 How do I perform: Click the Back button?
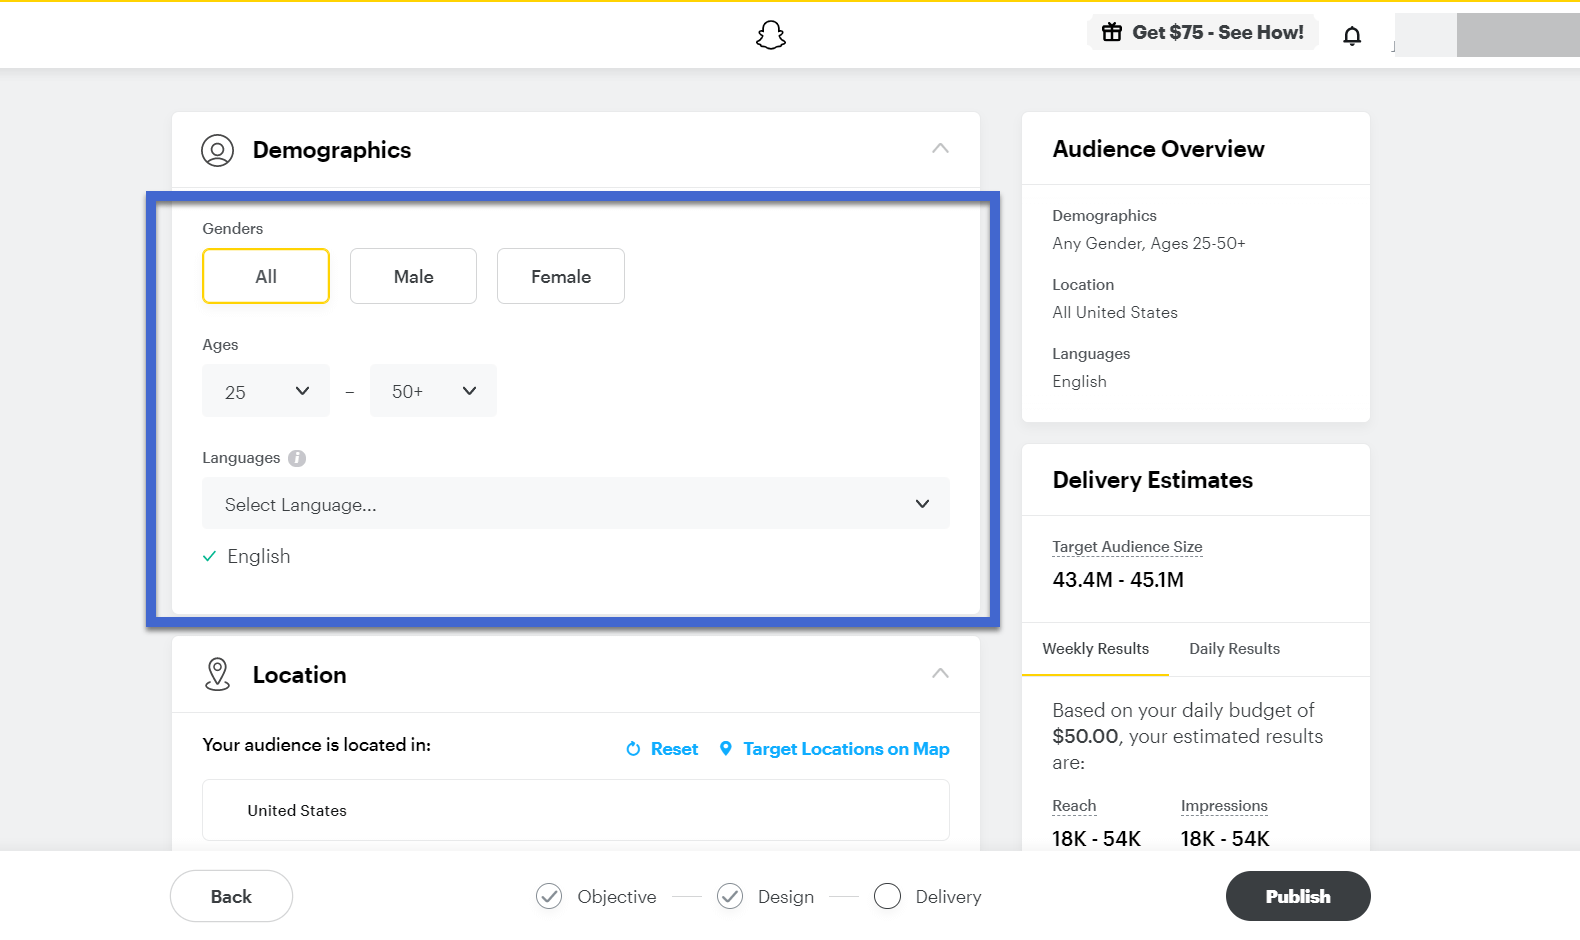(x=231, y=896)
